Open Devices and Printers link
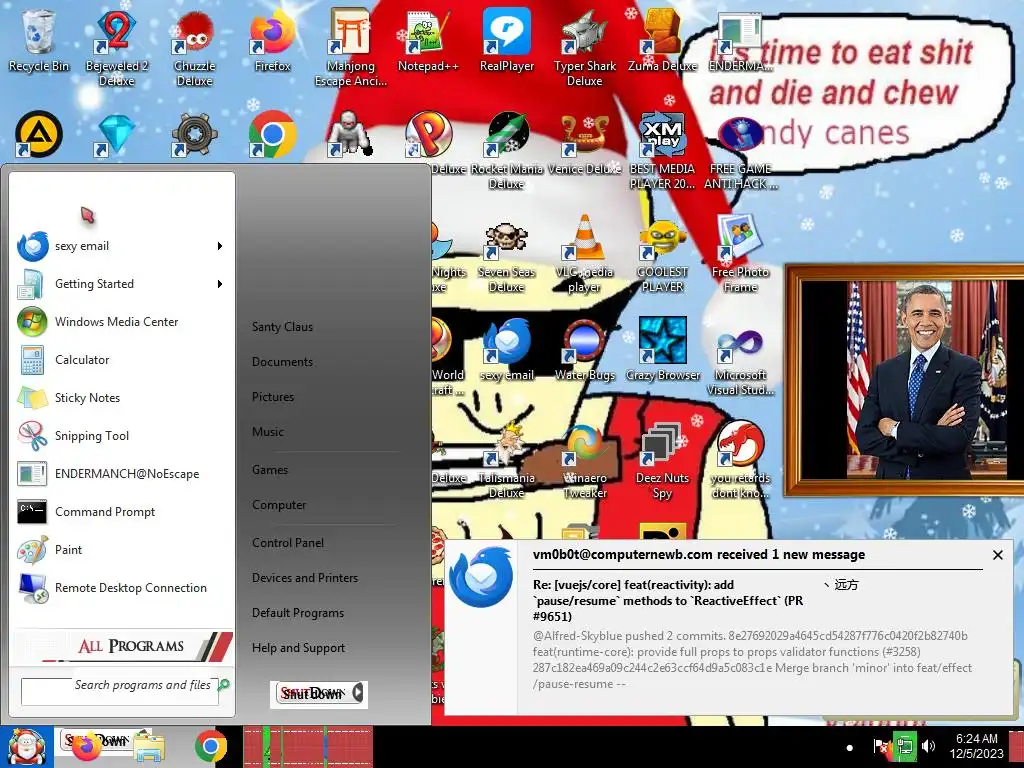Viewport: 1024px width, 768px height. pyautogui.click(x=305, y=578)
